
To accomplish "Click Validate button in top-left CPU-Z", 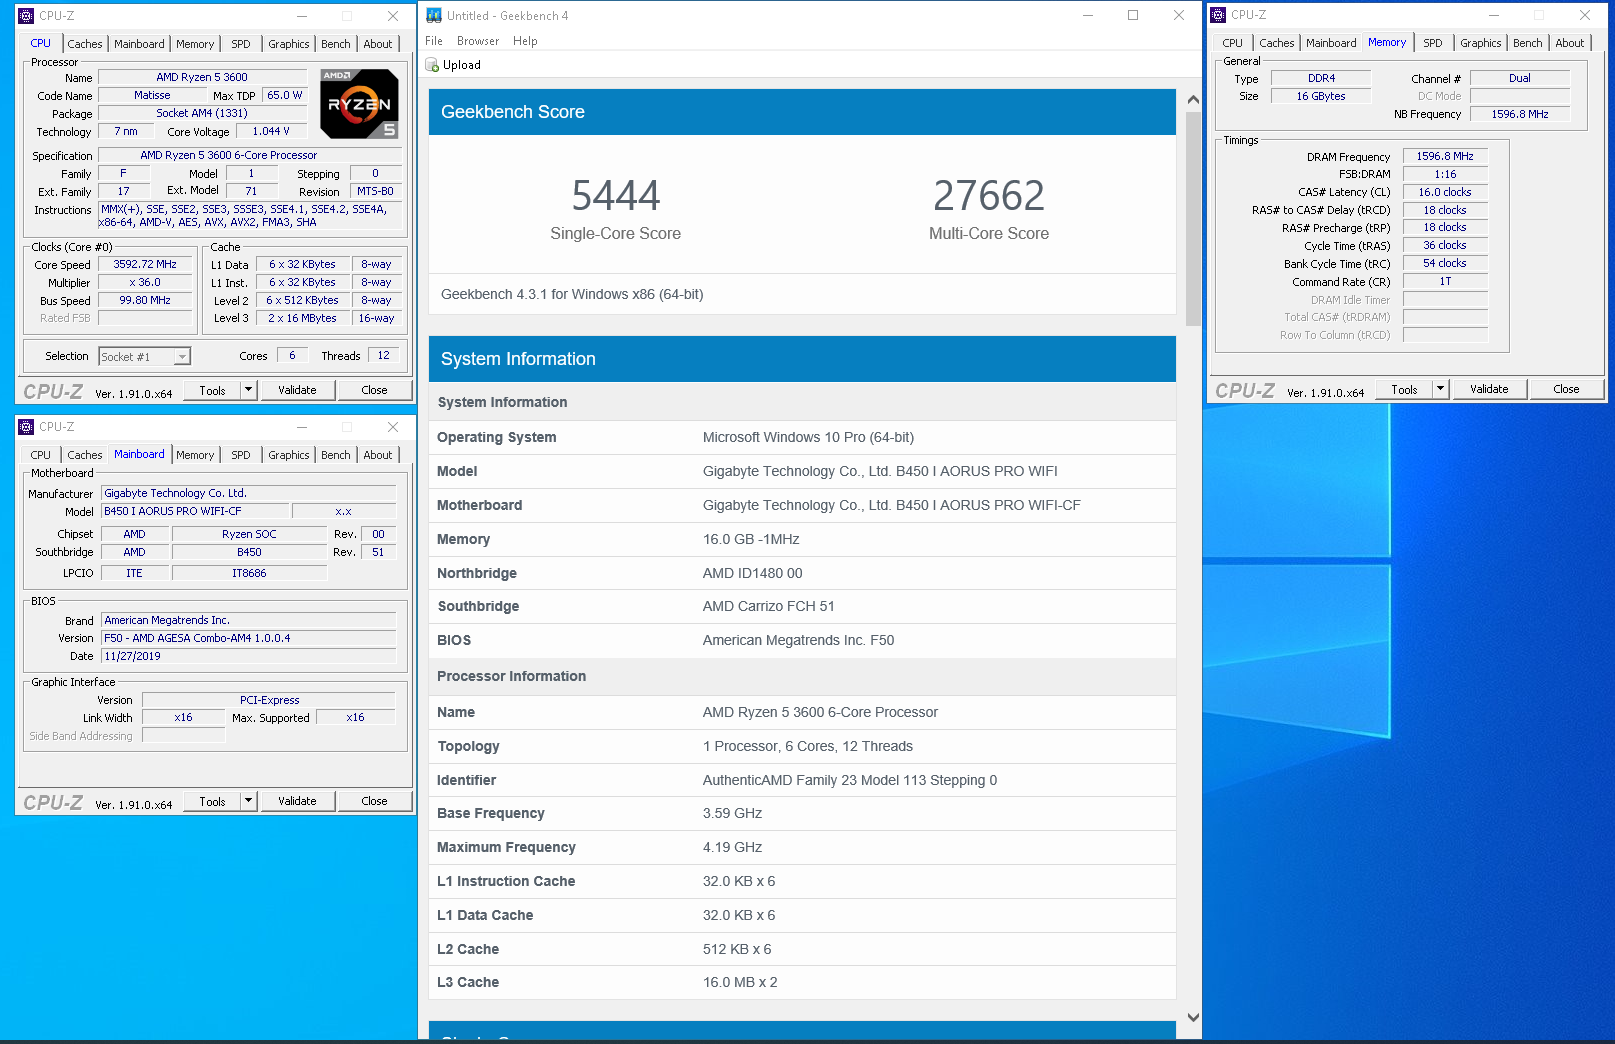I will [x=297, y=390].
